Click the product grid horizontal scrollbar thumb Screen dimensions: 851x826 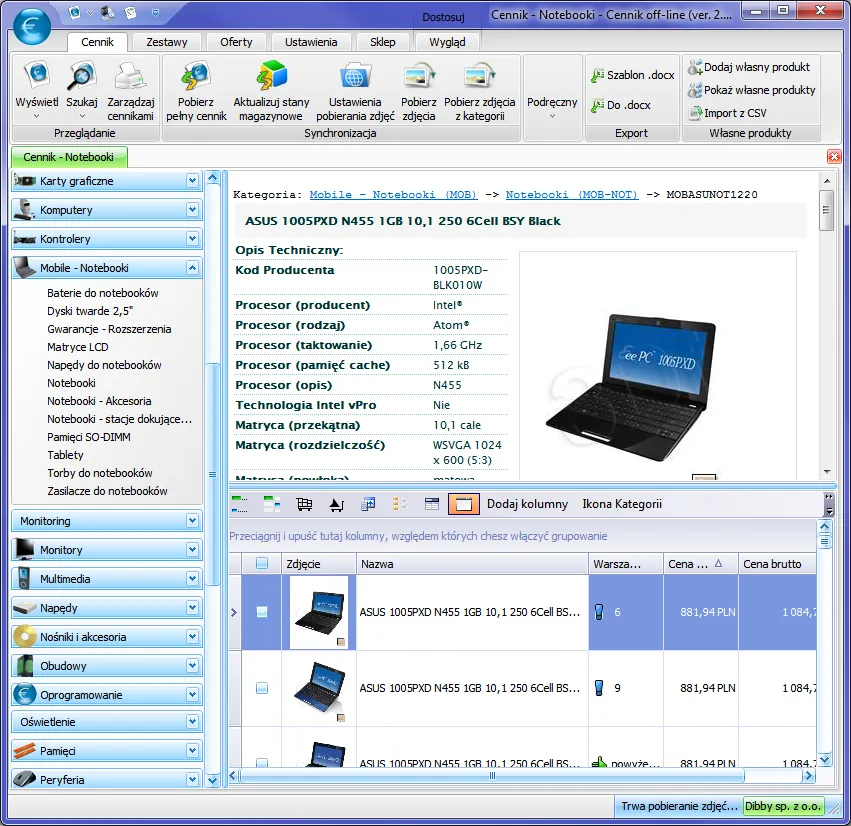pyautogui.click(x=492, y=776)
